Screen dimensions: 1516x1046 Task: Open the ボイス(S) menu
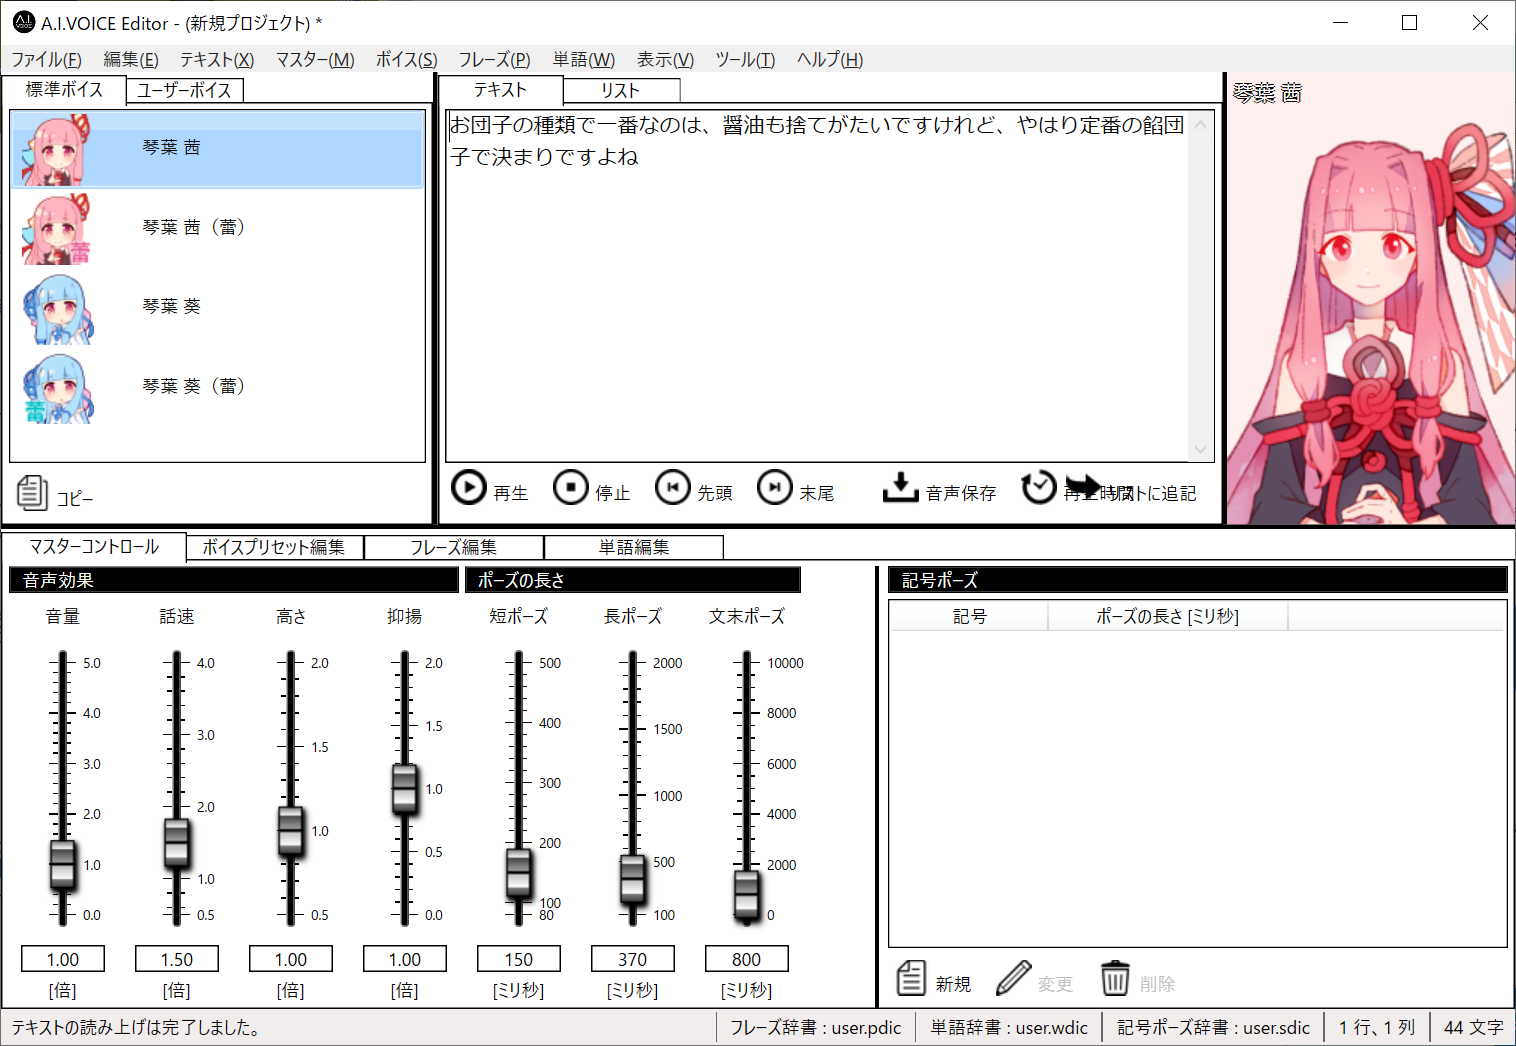coord(406,59)
